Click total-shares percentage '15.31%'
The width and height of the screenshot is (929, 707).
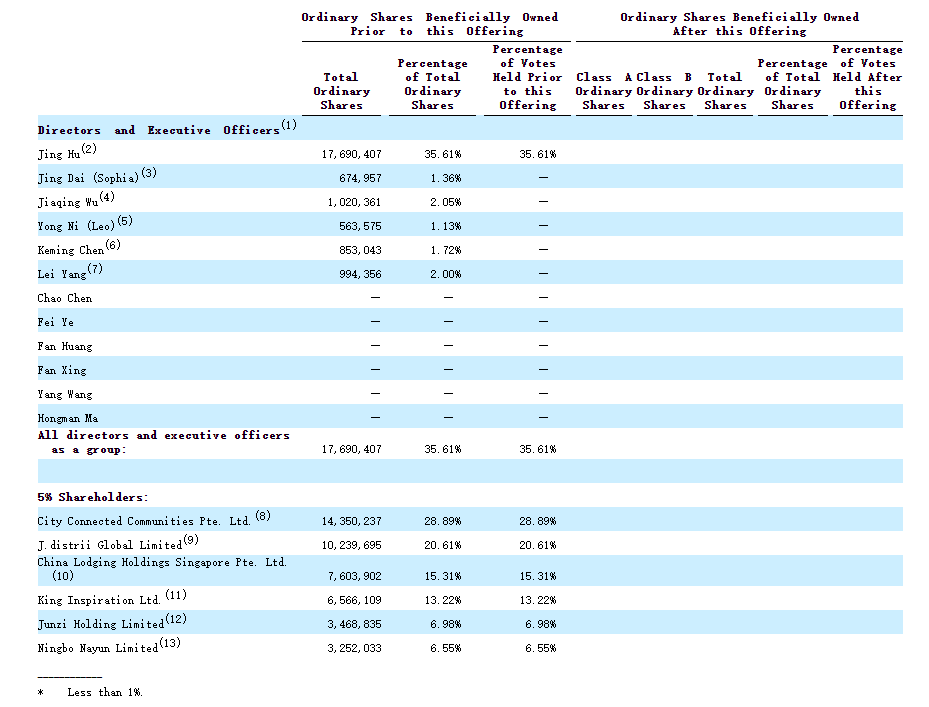[x=443, y=576]
